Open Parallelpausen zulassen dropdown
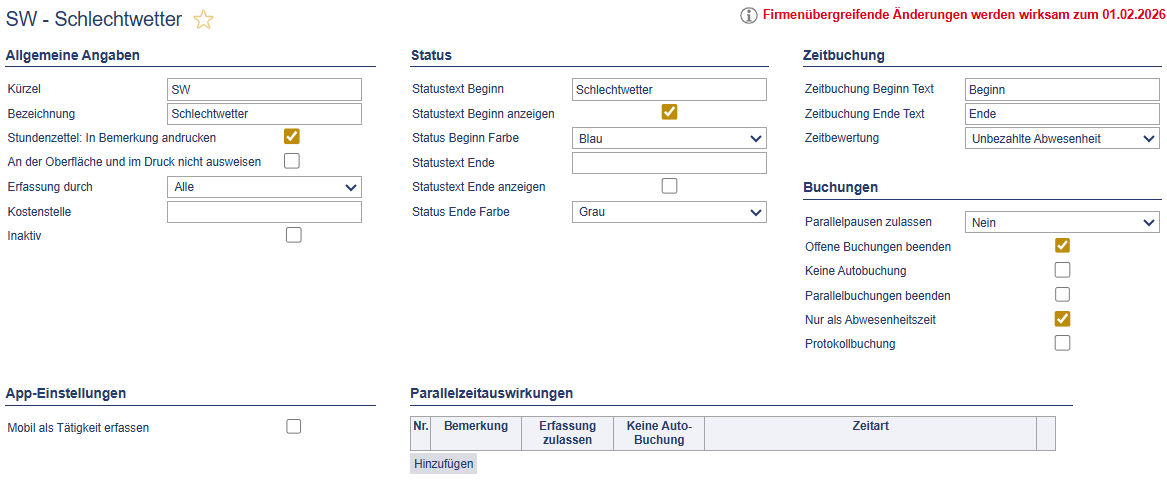 pos(1062,223)
